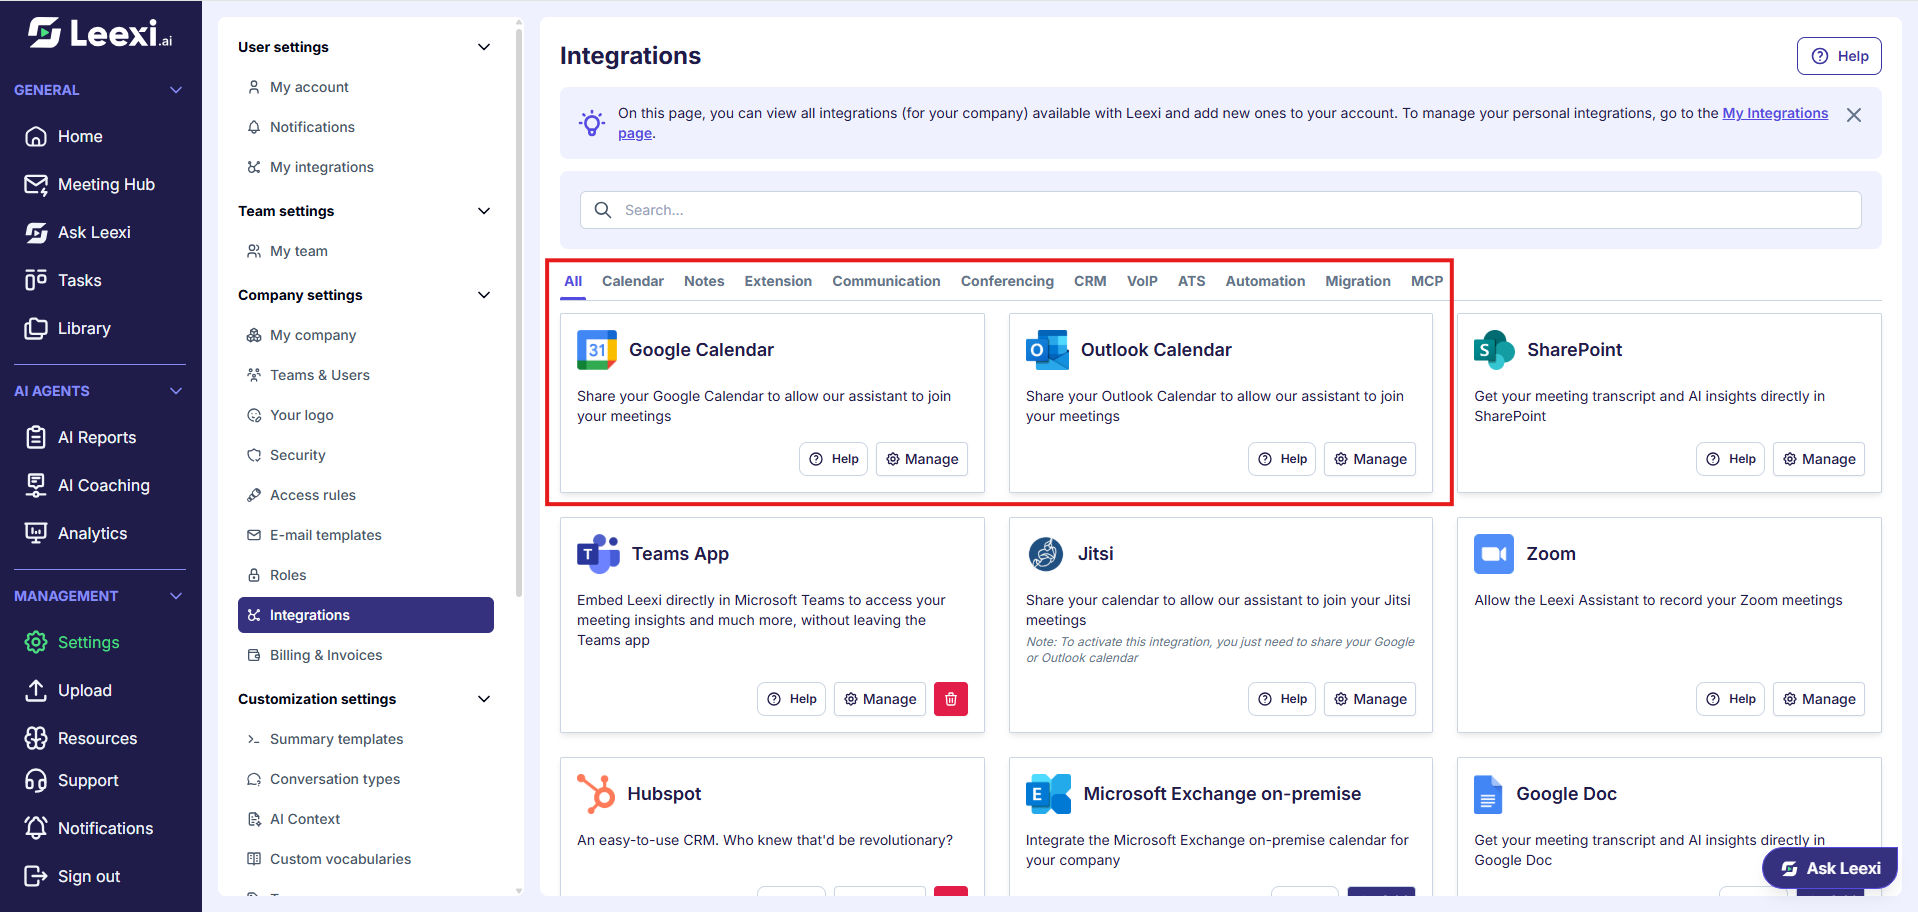1918x912 pixels.
Task: Collapse the Customization settings group
Action: [484, 699]
